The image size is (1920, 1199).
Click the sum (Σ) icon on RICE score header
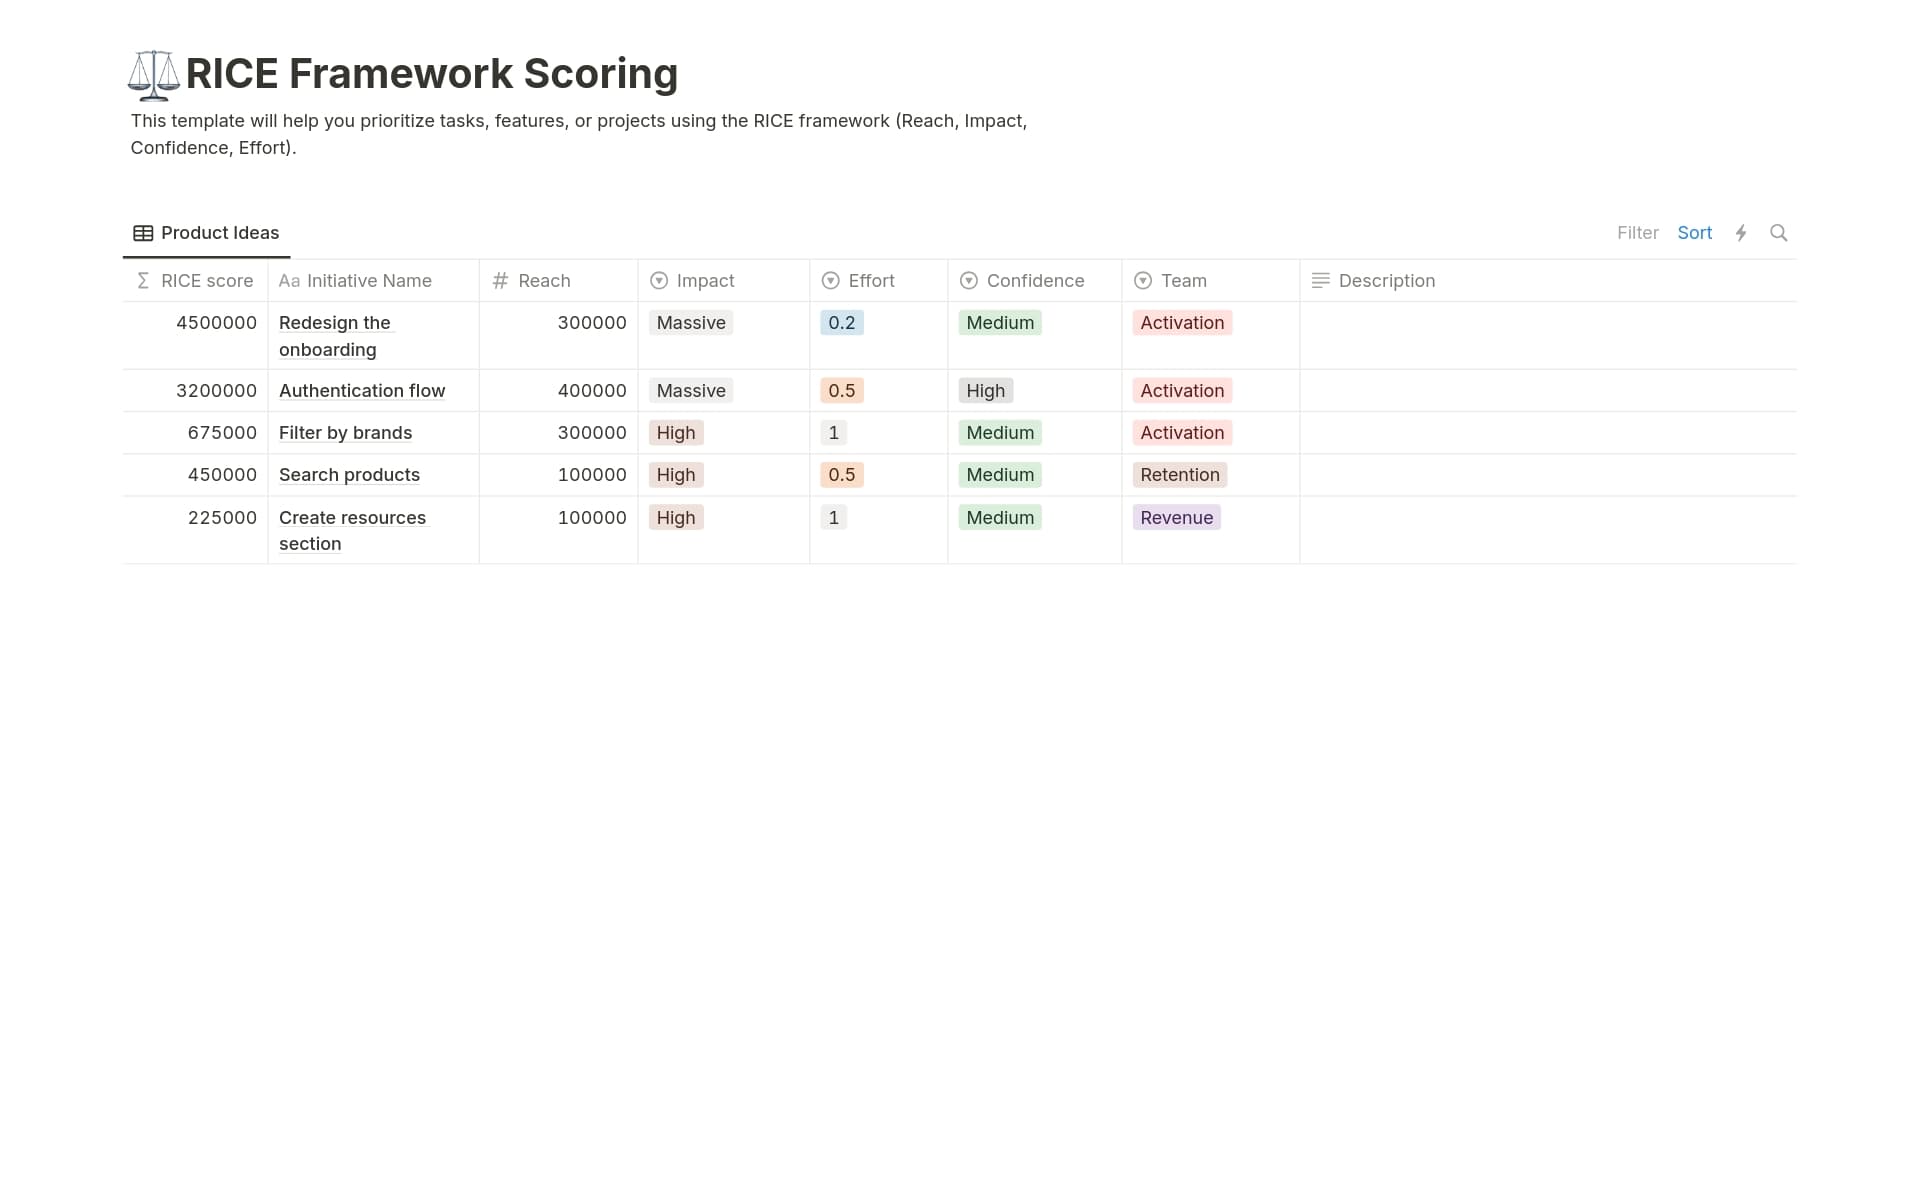(x=140, y=281)
